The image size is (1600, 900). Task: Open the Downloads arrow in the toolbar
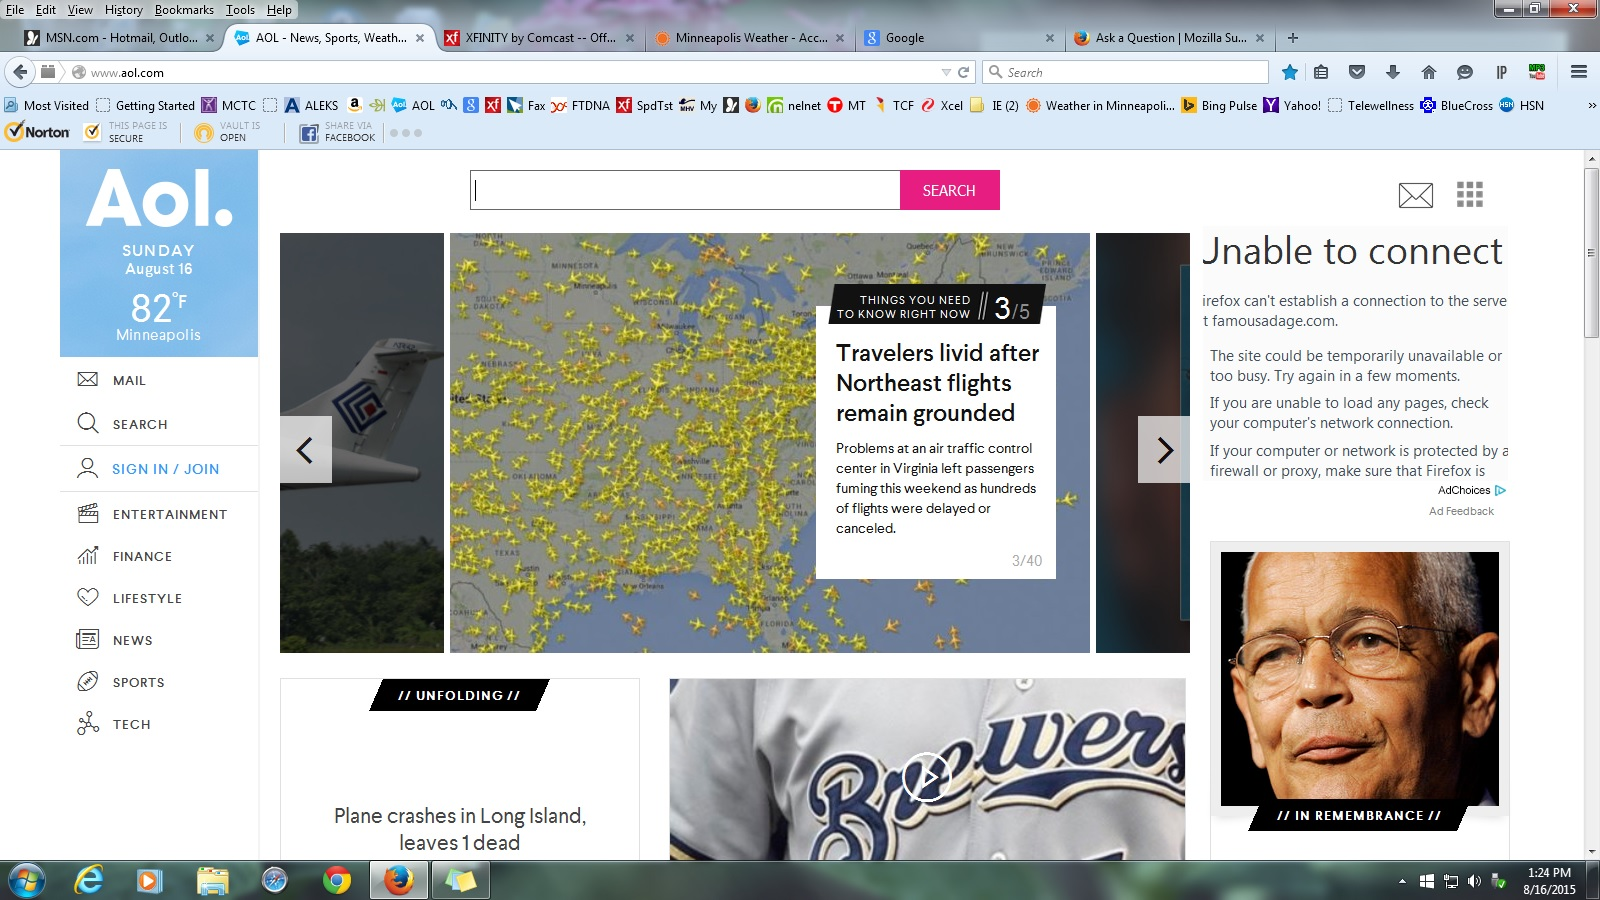(x=1393, y=72)
